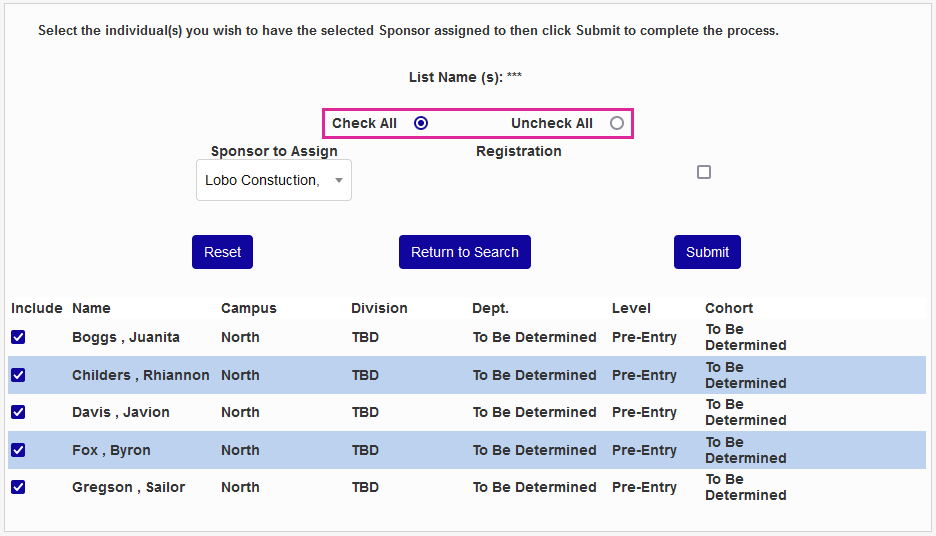
Task: Tick the Registration checkbox
Action: coord(704,172)
